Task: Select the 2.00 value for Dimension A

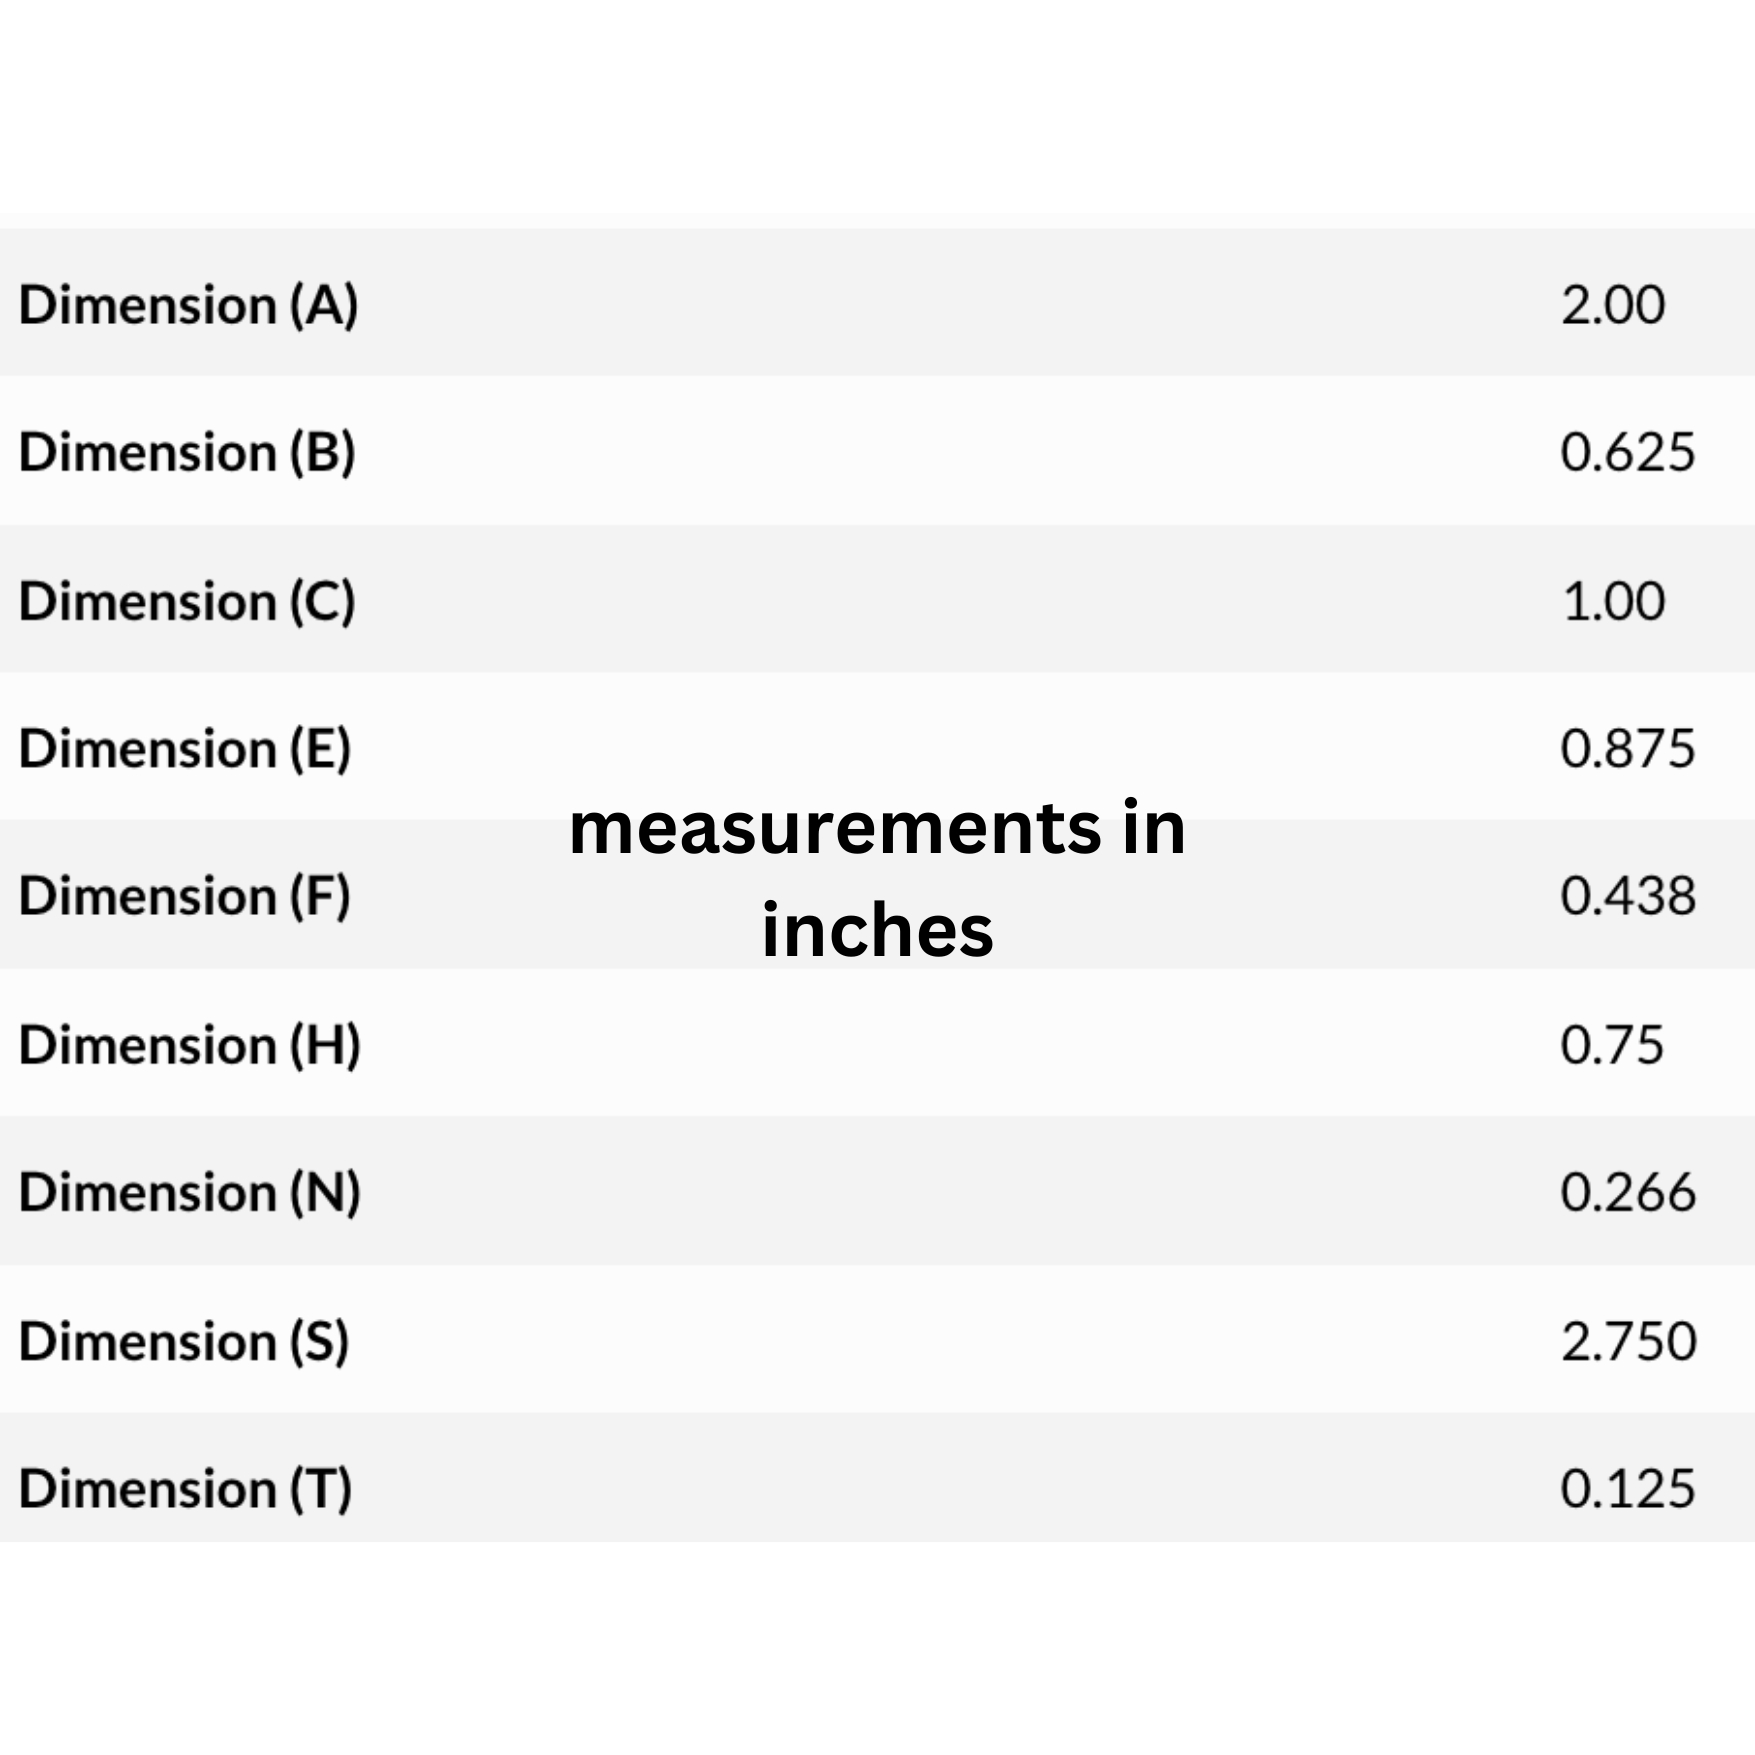Action: pyautogui.click(x=1612, y=304)
